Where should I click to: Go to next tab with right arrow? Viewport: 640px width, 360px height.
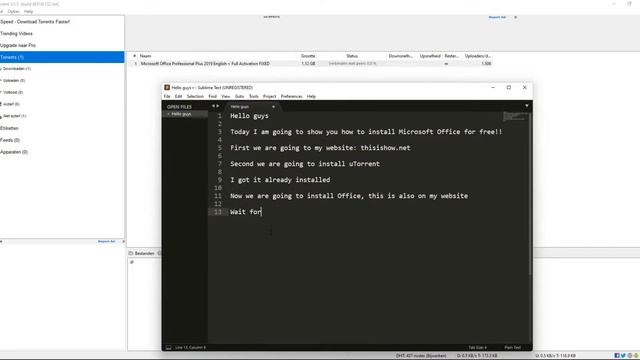(218, 106)
